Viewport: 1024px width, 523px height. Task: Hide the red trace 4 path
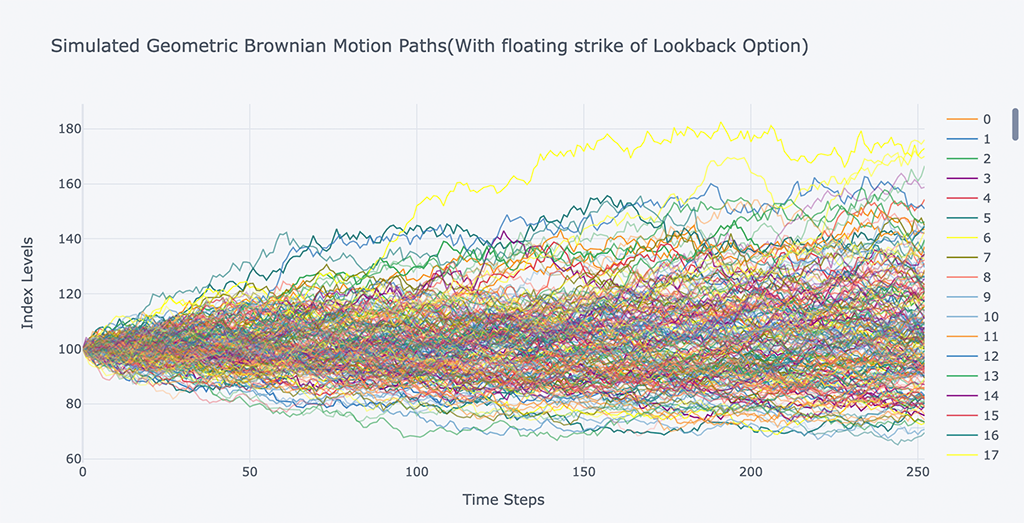point(986,198)
